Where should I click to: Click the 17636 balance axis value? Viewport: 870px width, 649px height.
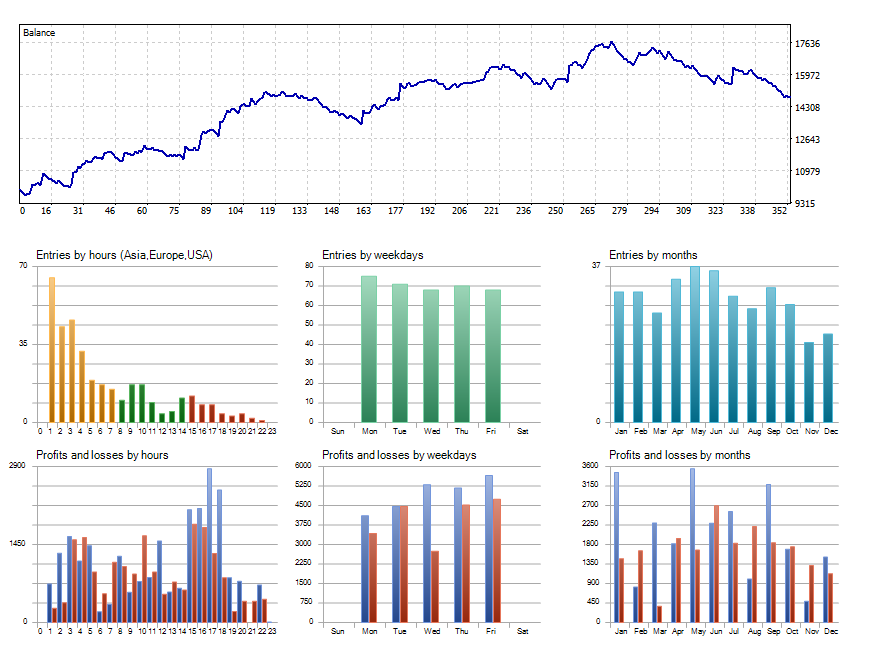click(x=807, y=44)
